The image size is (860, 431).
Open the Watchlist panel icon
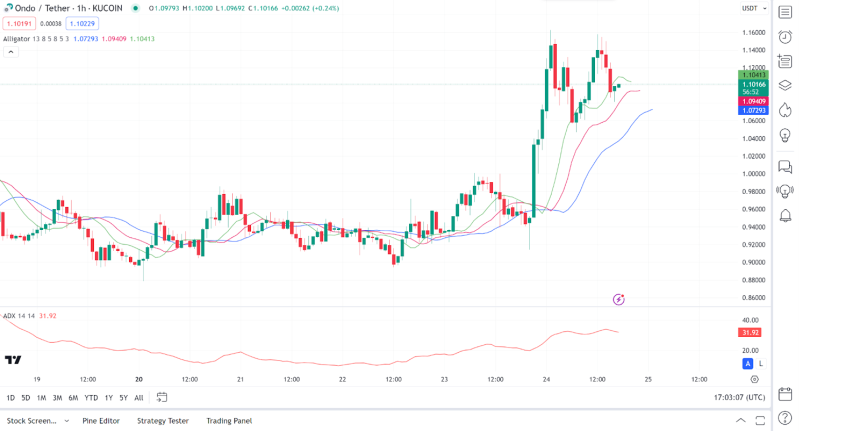tap(785, 12)
